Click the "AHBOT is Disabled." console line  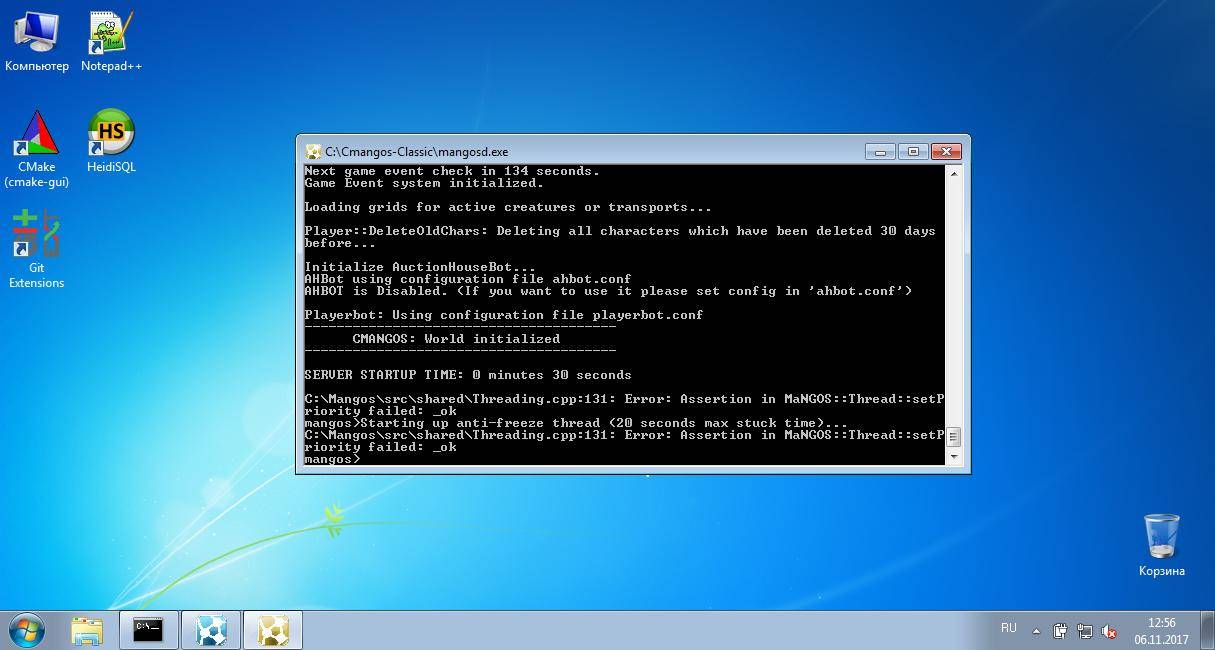608,291
